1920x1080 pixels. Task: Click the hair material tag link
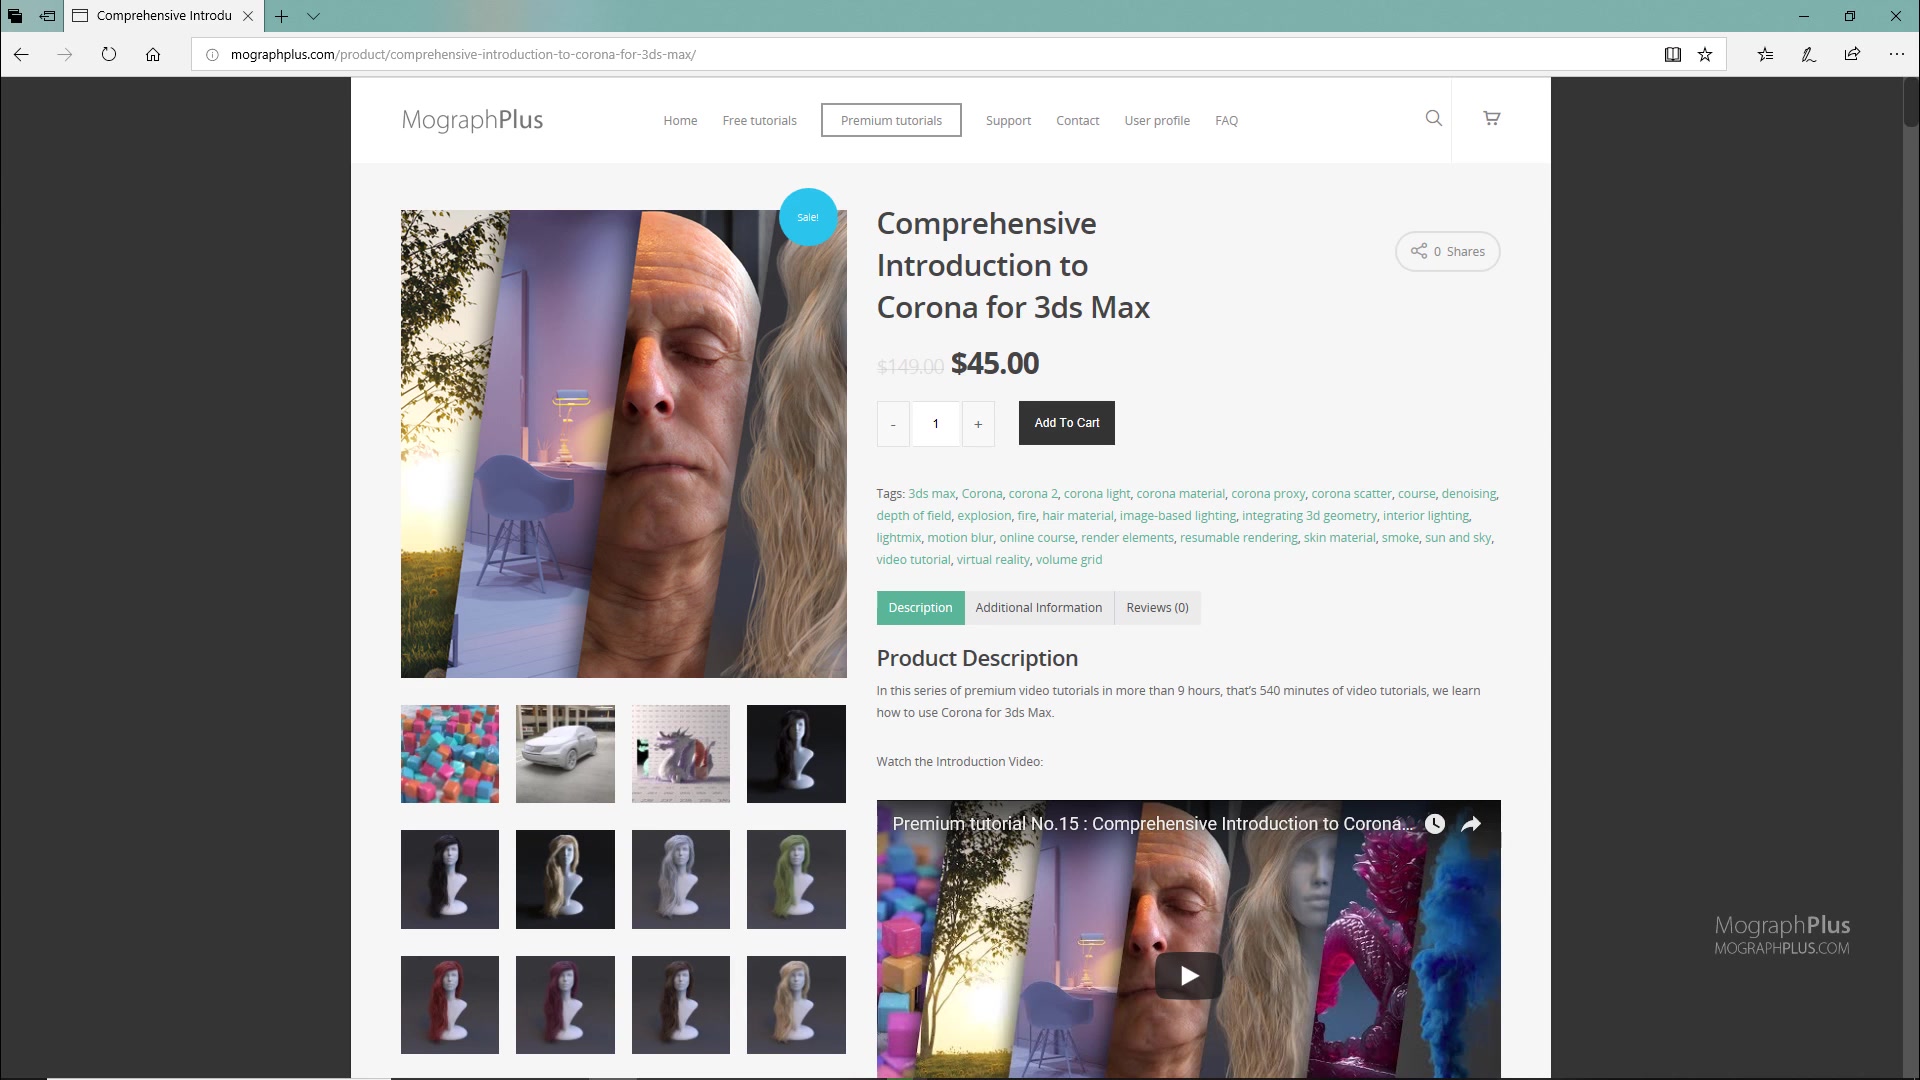1077,514
